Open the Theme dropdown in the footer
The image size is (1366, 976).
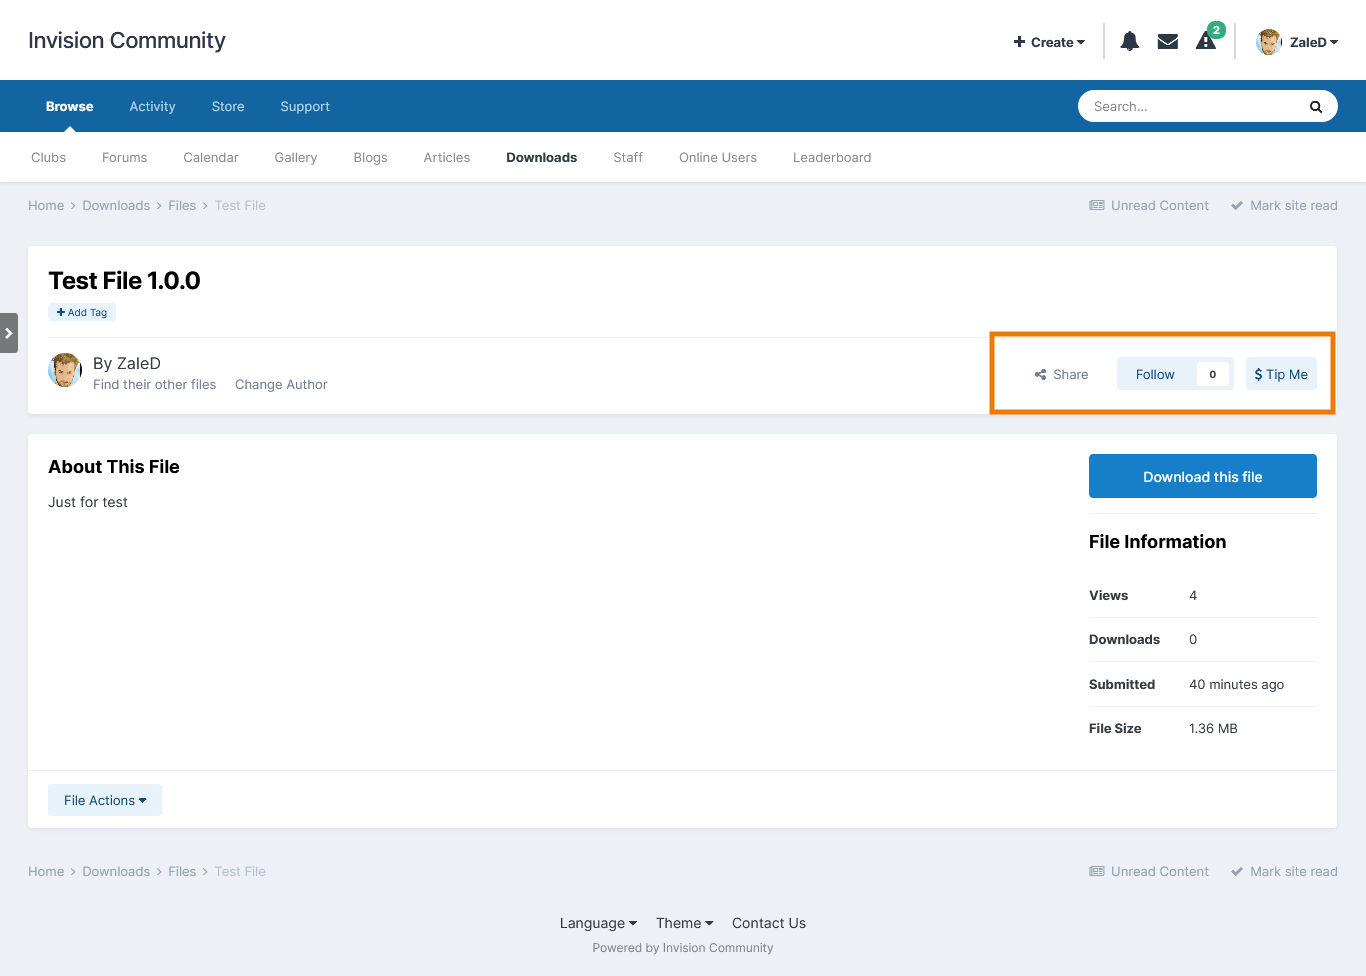685,923
